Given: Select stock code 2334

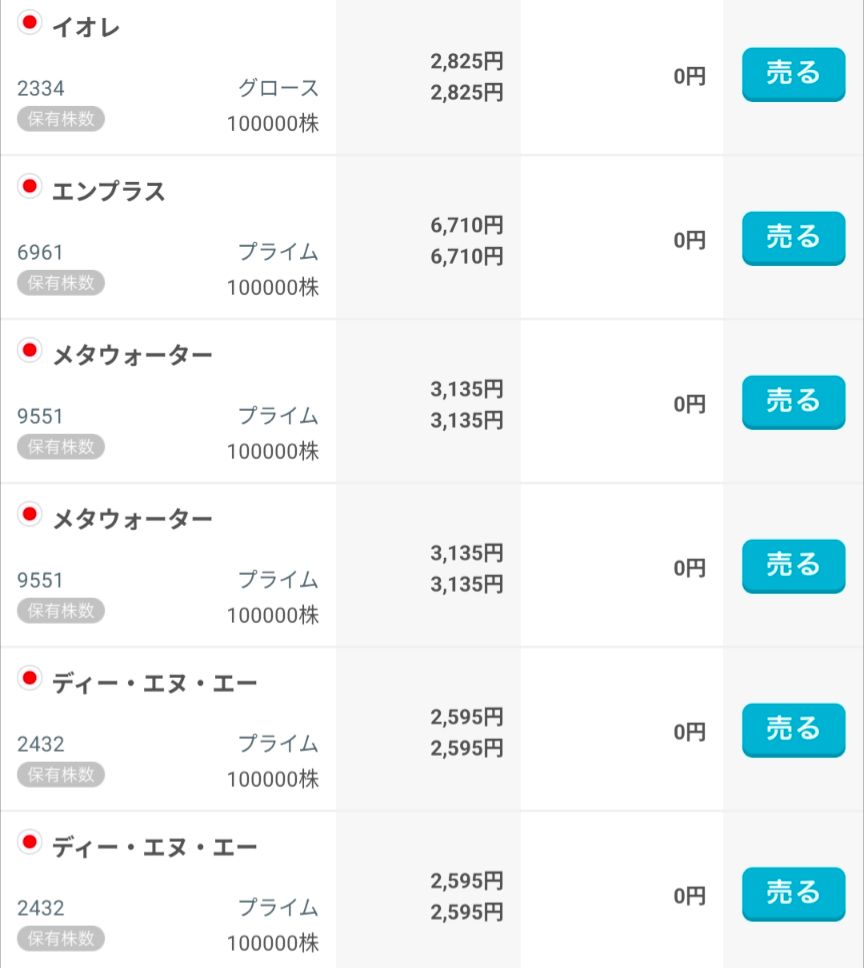Looking at the screenshot, I should [40, 88].
